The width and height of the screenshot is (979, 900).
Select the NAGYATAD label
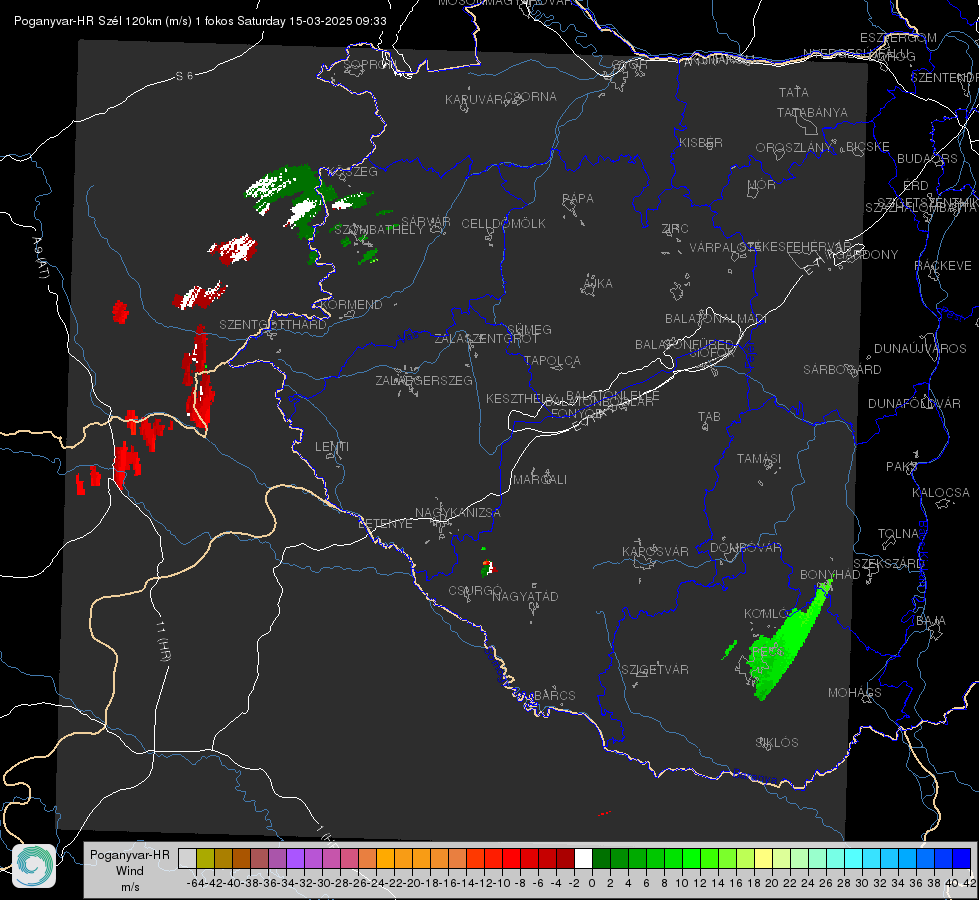[x=525, y=596]
